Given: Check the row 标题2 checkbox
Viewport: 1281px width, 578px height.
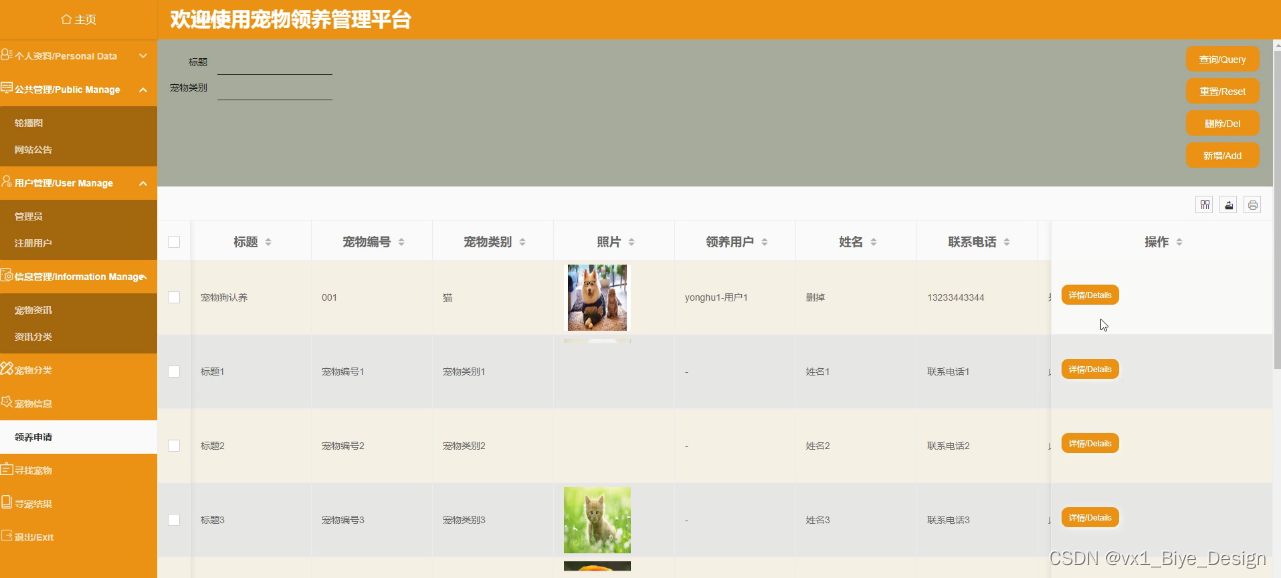Looking at the screenshot, I should pos(174,445).
